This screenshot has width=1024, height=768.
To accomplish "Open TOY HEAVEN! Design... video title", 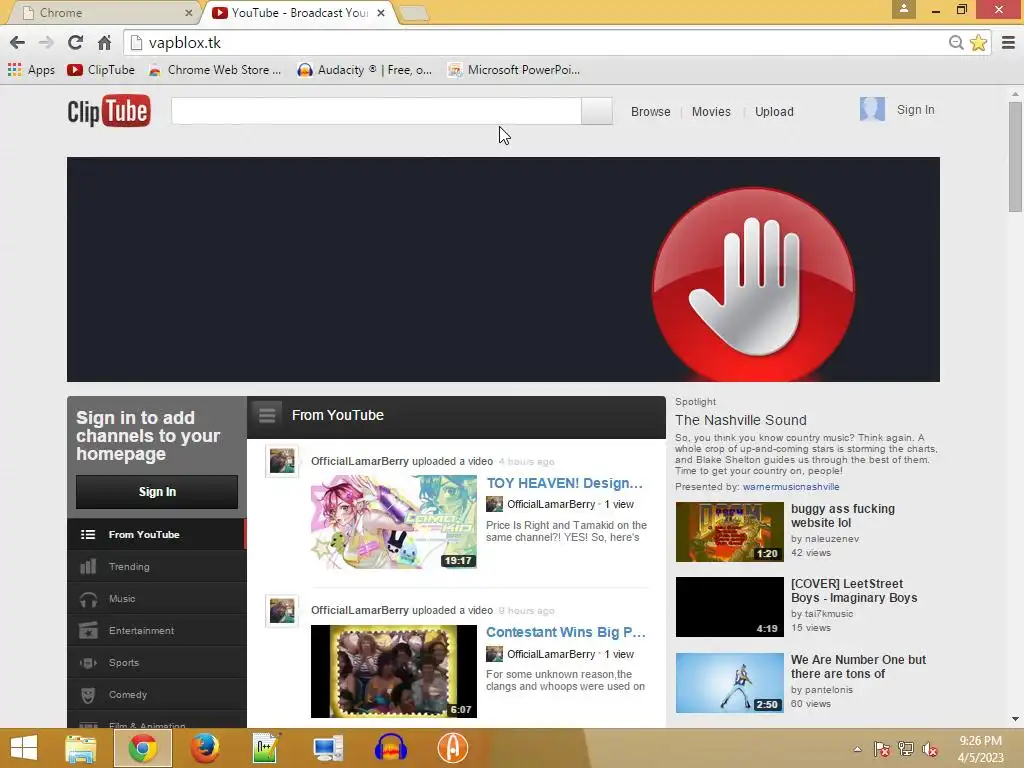I will [564, 483].
